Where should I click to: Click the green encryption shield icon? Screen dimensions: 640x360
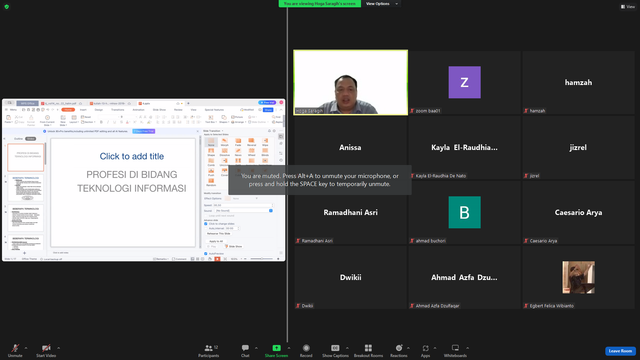pyautogui.click(x=7, y=7)
